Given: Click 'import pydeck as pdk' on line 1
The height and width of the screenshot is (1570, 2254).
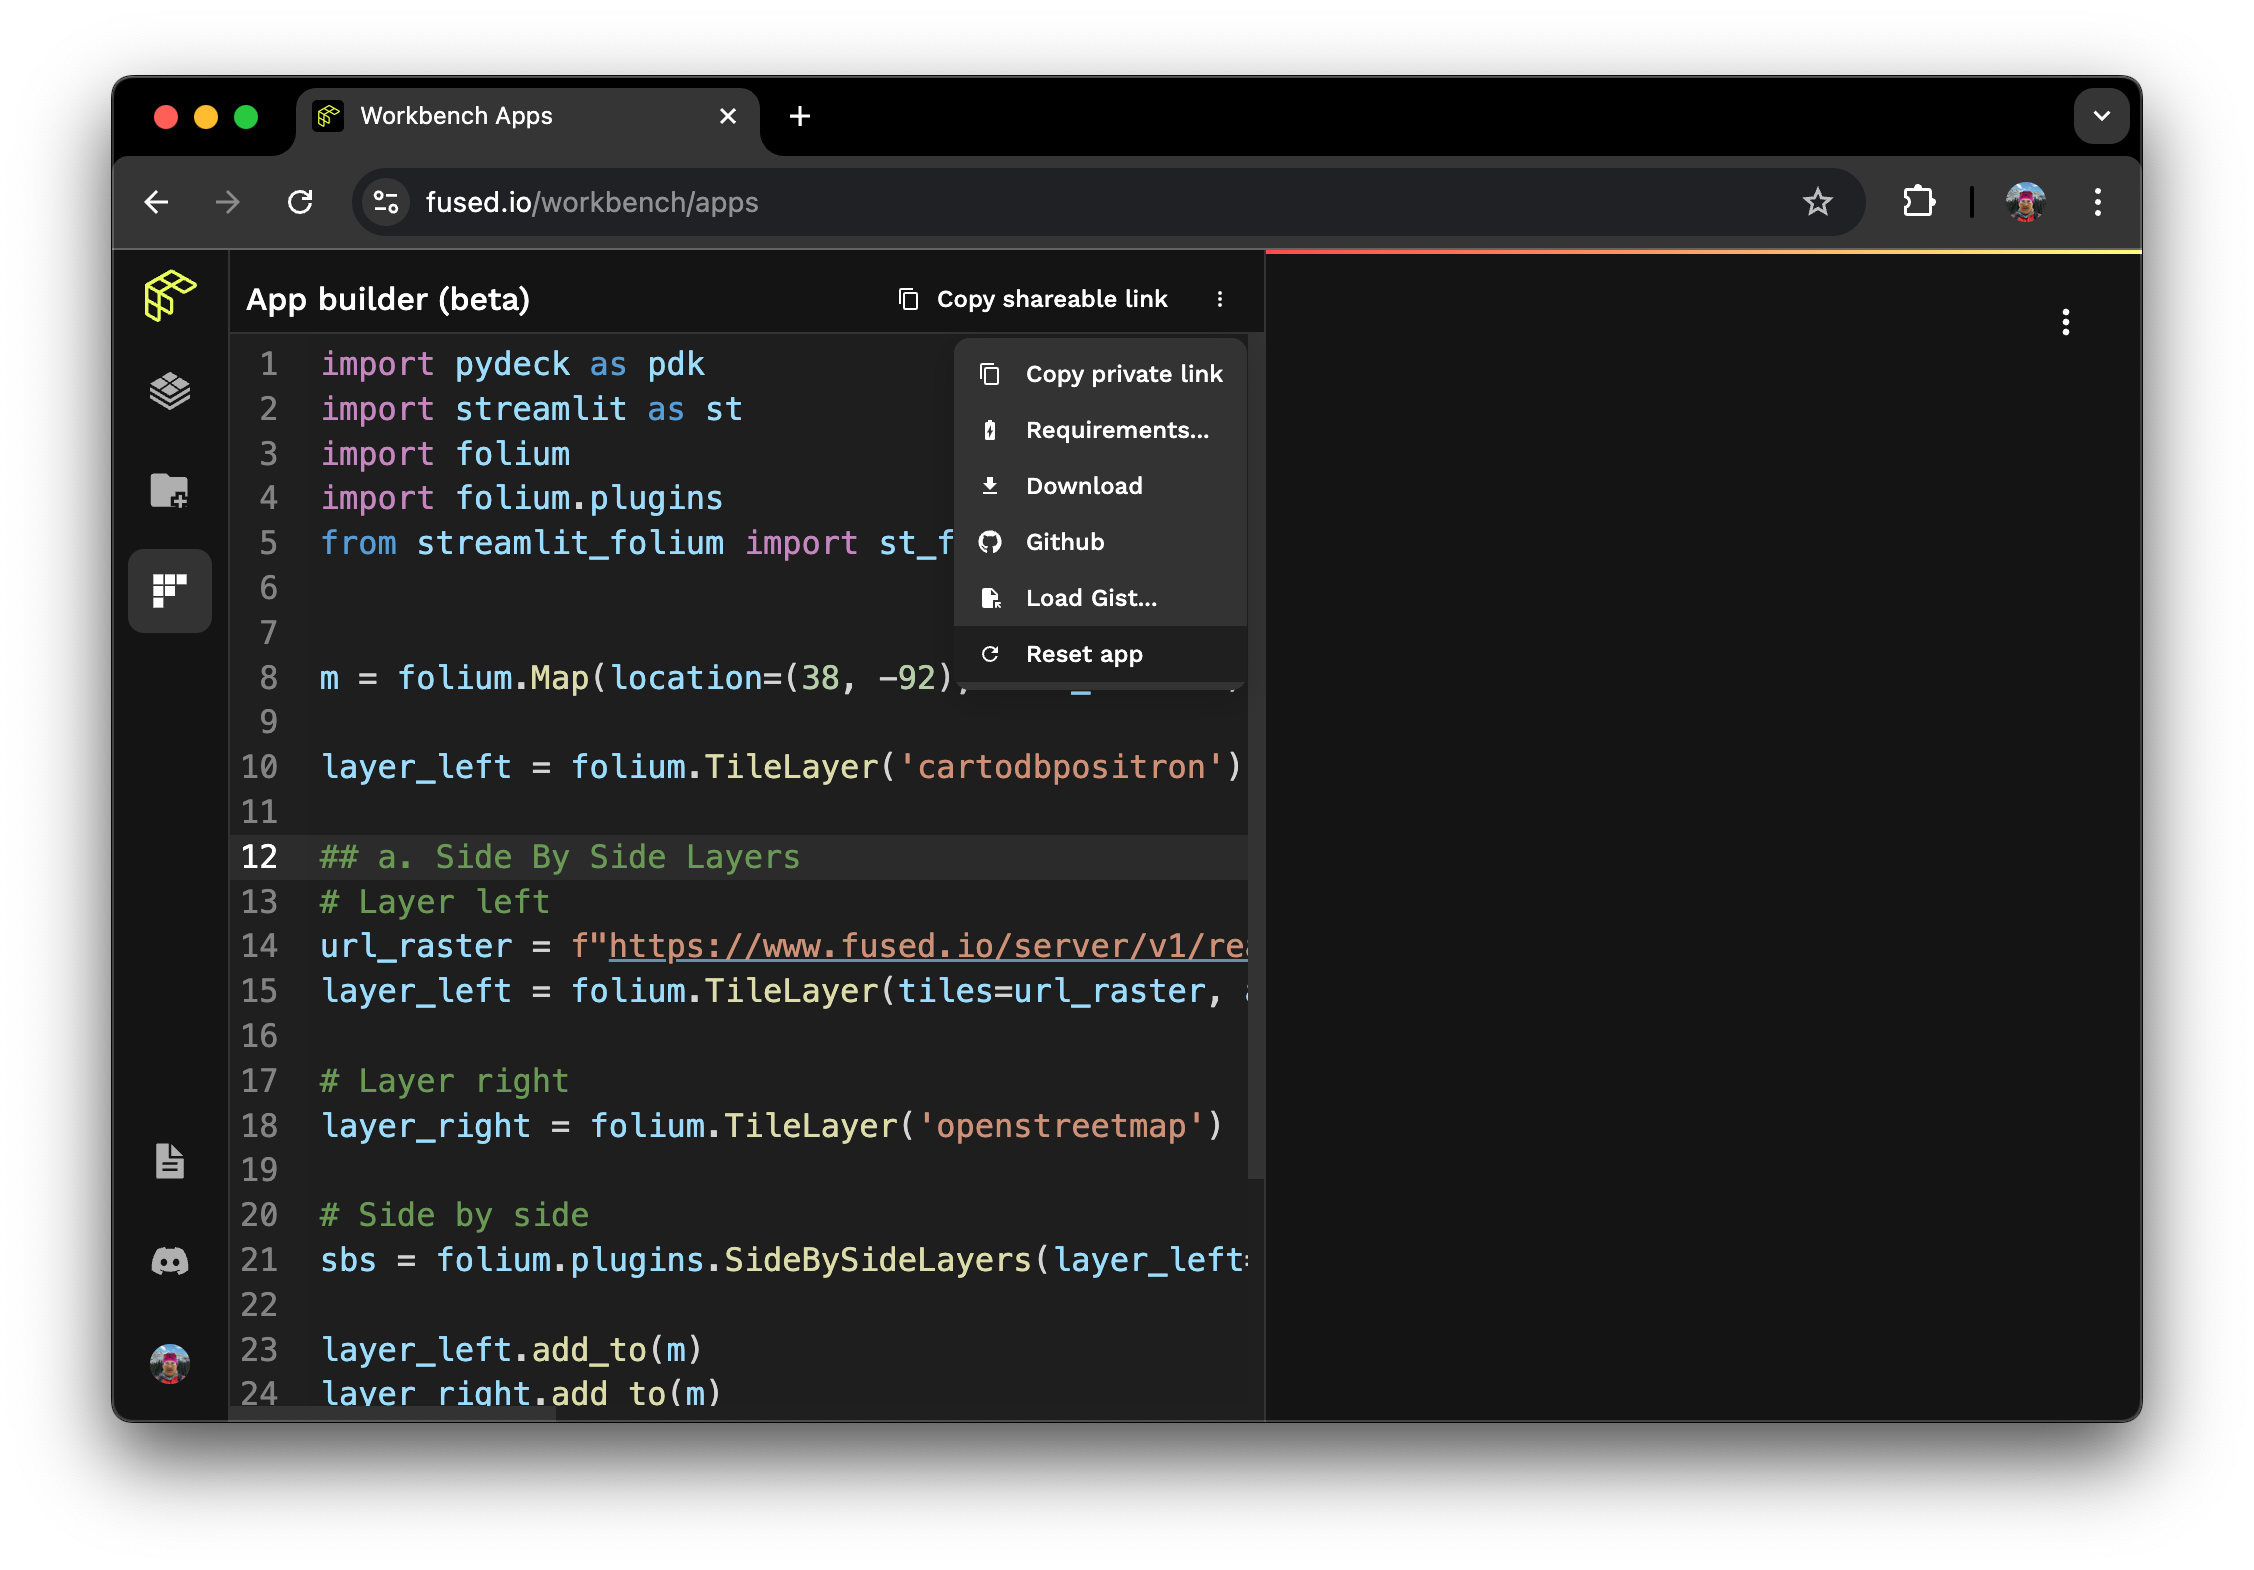Looking at the screenshot, I should click(512, 364).
